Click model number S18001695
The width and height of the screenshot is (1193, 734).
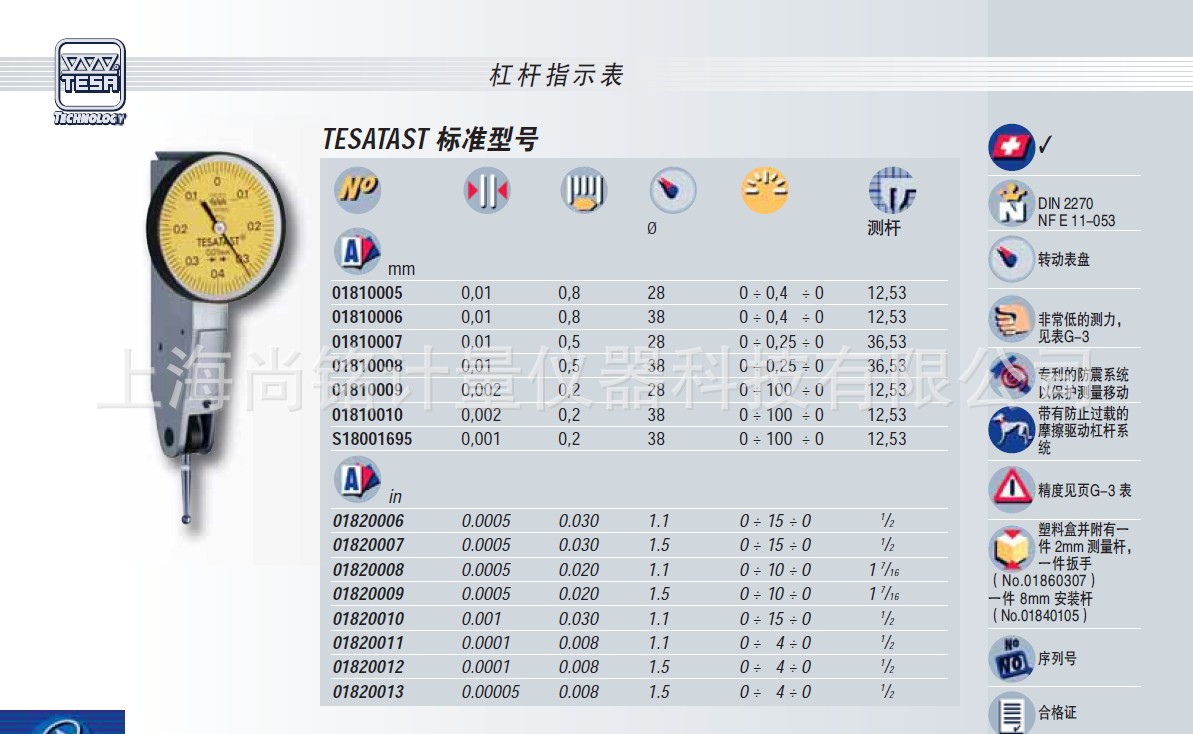pyautogui.click(x=372, y=439)
